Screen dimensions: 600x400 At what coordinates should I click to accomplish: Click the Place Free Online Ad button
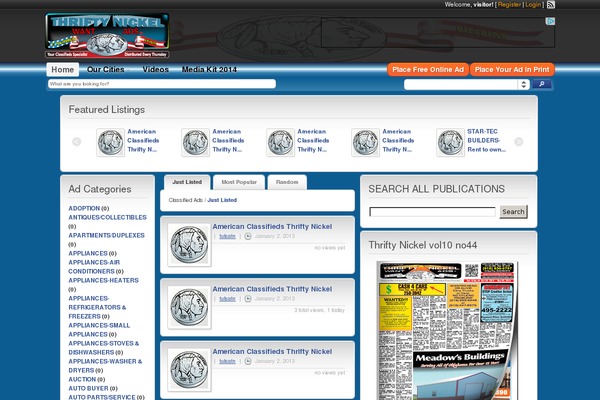[x=428, y=70]
